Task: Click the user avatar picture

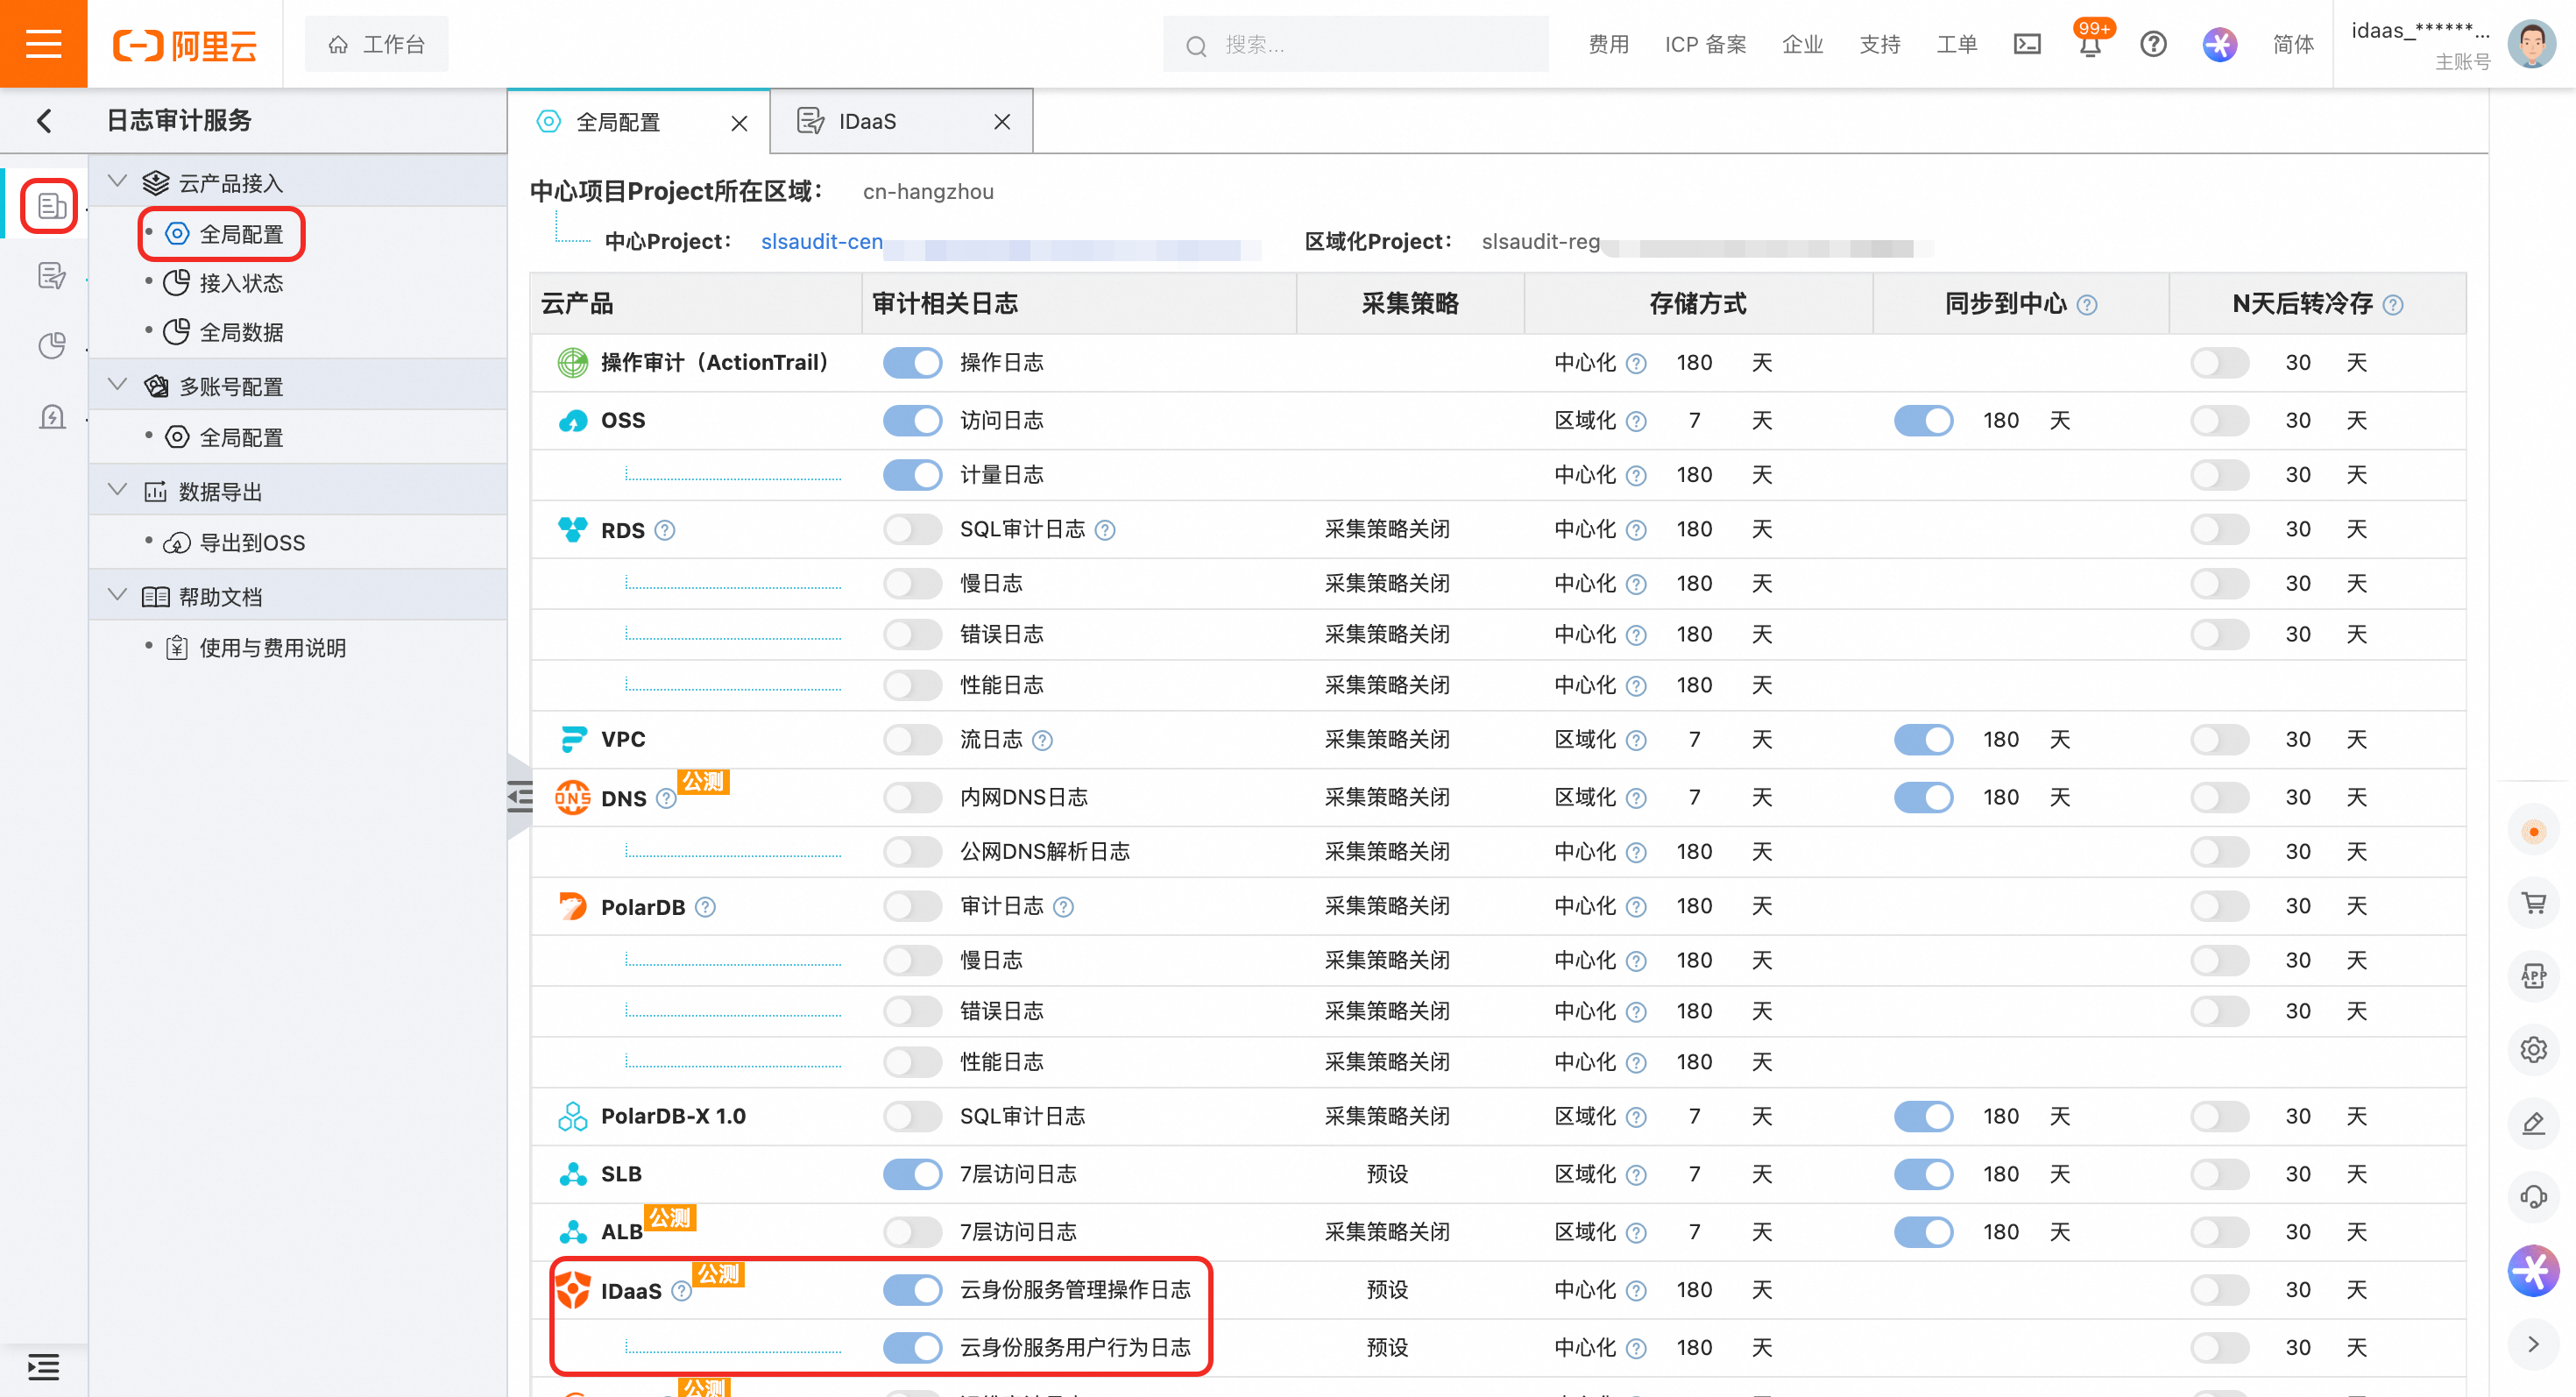Action: click(x=2531, y=44)
